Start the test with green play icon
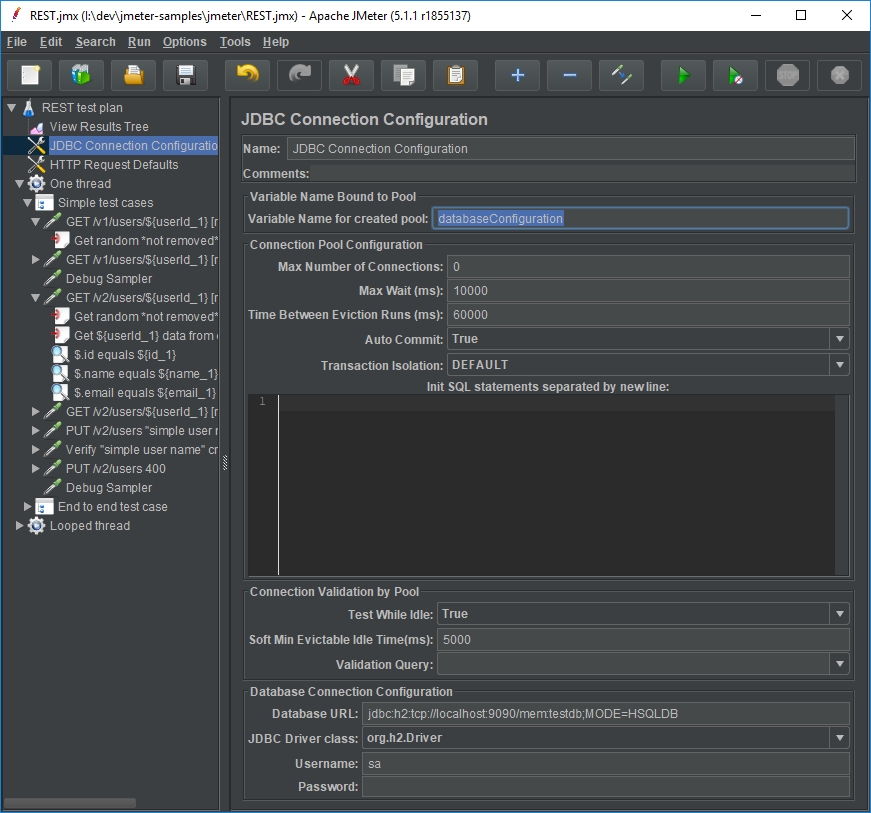The image size is (871, 813). 683,75
